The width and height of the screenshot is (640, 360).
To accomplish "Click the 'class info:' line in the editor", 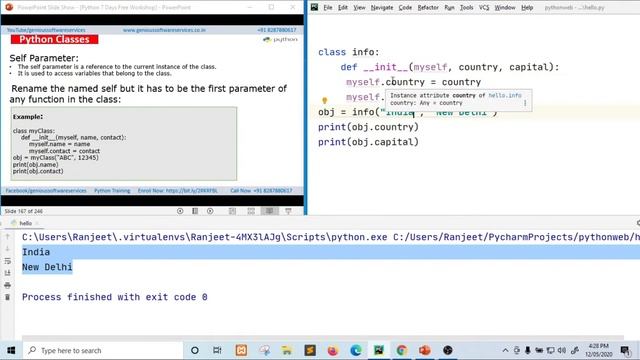I will 349,52.
